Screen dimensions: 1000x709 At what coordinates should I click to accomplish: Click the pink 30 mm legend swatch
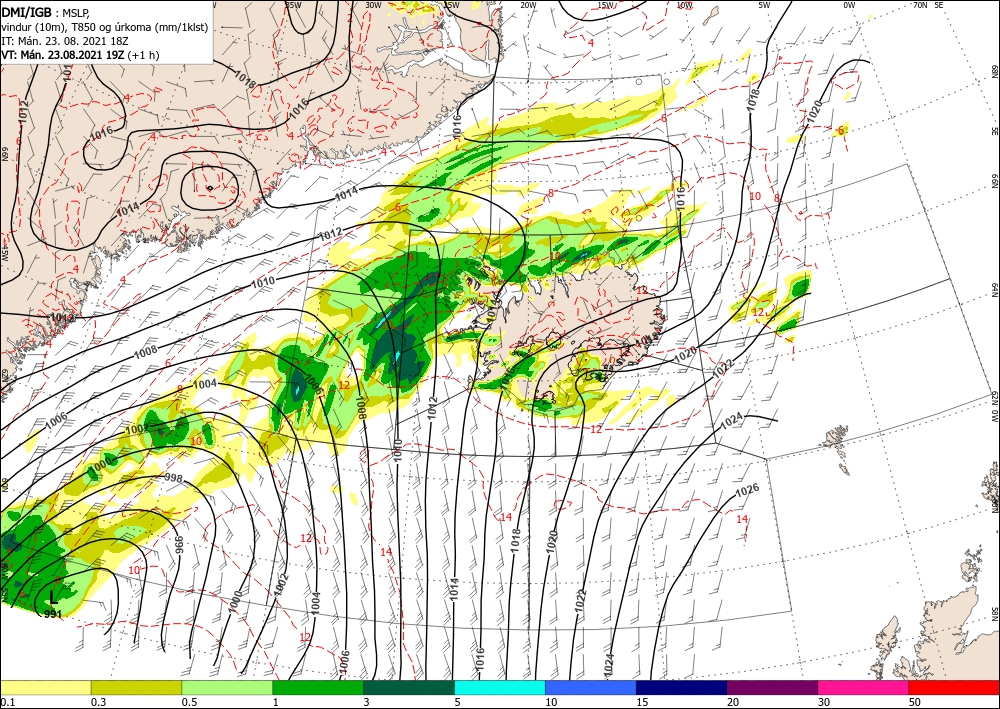pos(864,688)
